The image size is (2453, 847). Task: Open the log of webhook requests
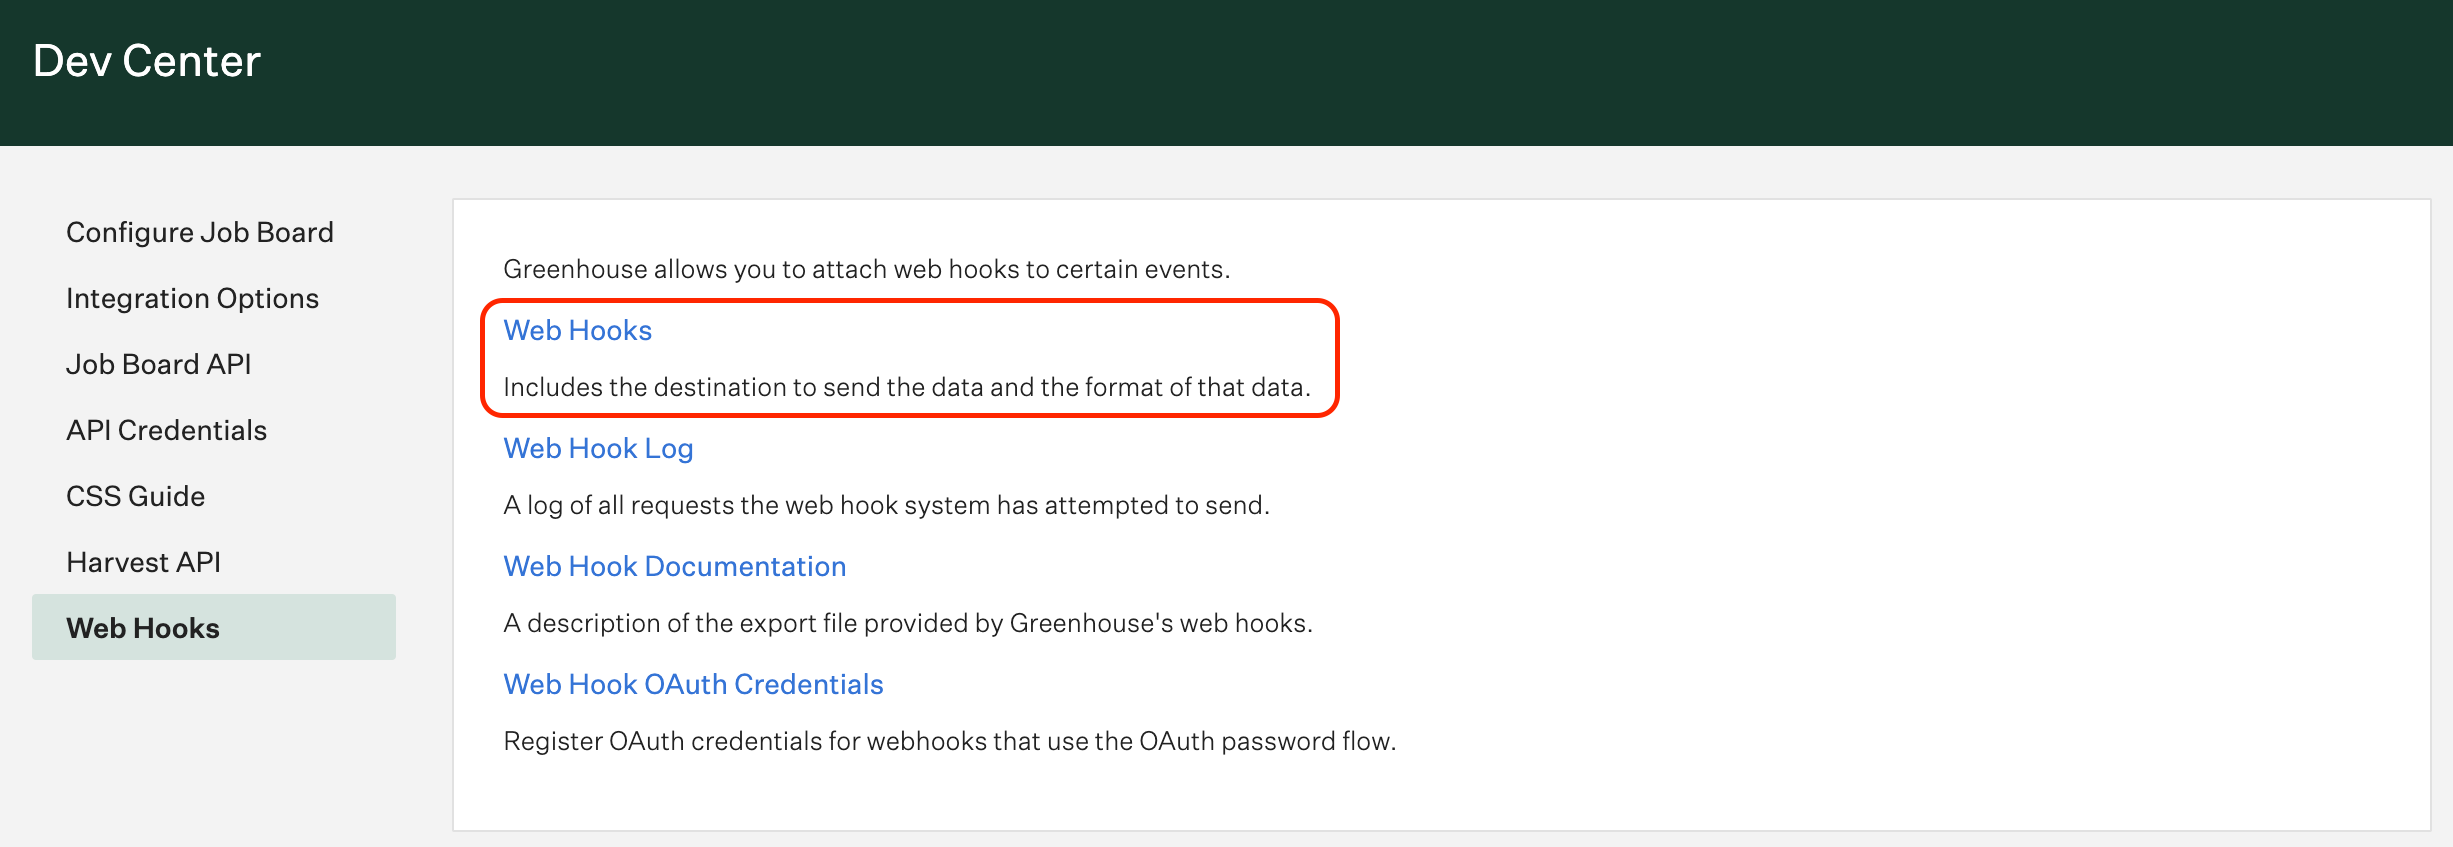pyautogui.click(x=598, y=448)
